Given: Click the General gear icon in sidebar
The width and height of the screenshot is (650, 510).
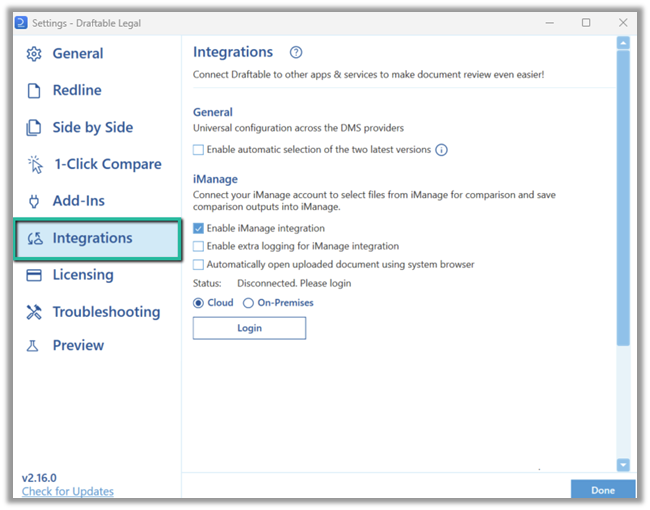Looking at the screenshot, I should 34,54.
